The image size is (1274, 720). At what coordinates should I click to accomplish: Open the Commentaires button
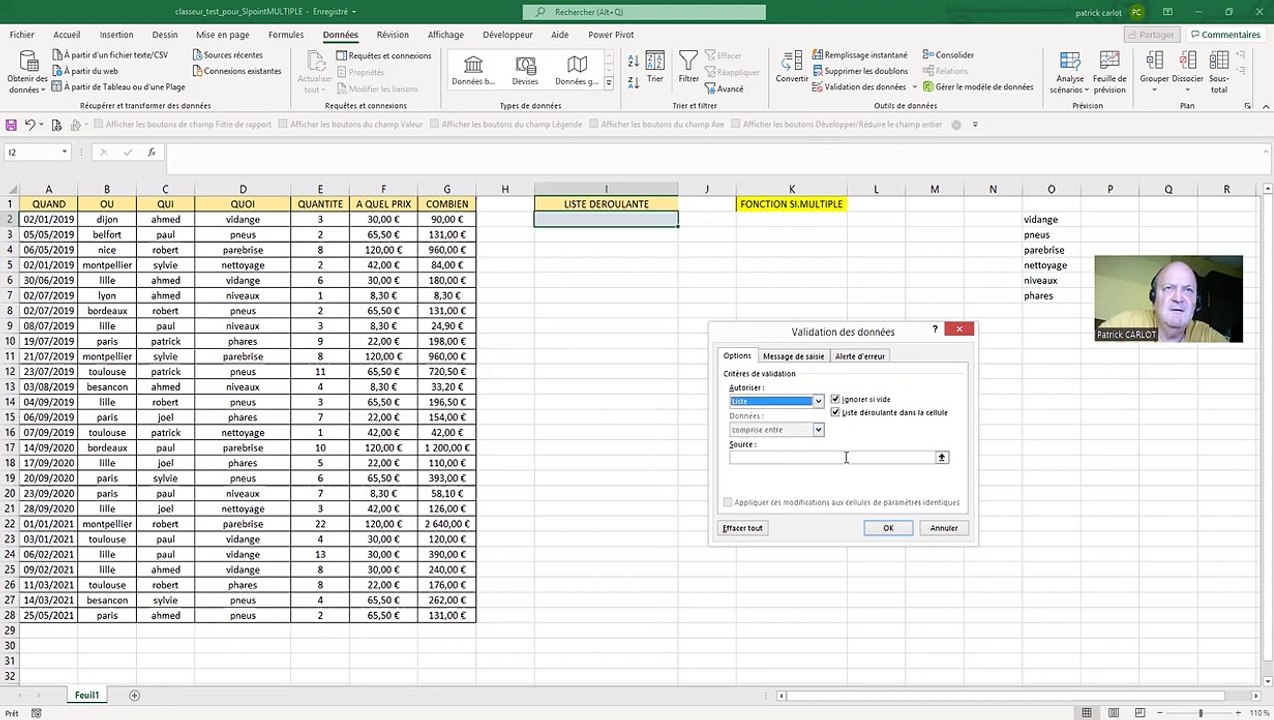point(1225,34)
